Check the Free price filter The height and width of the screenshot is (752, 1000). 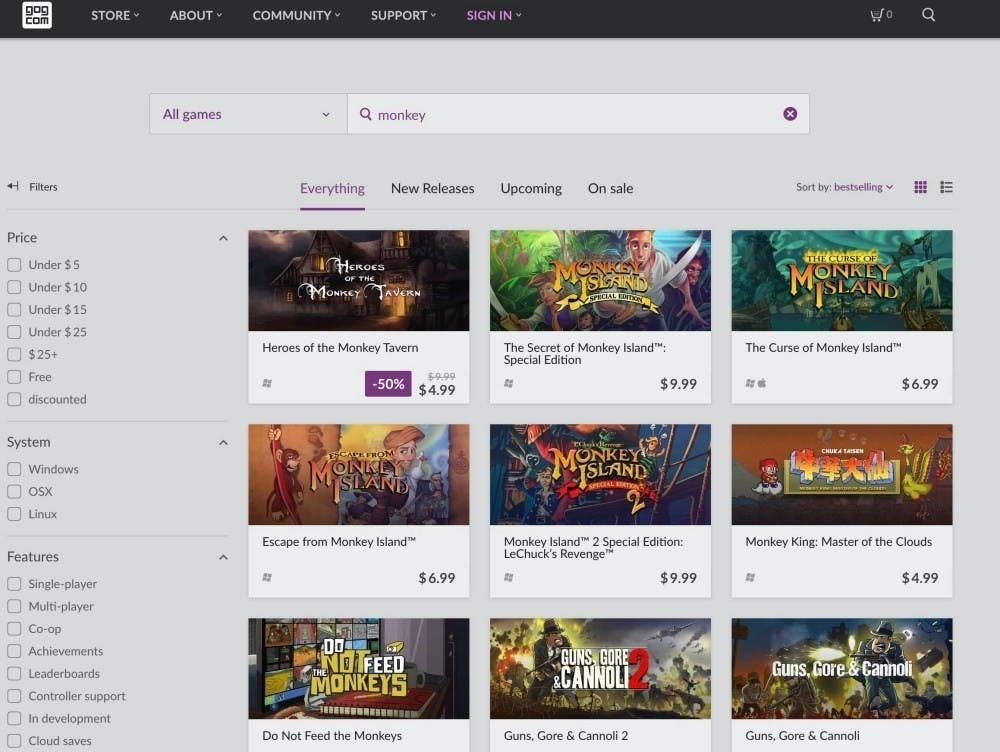tap(14, 377)
